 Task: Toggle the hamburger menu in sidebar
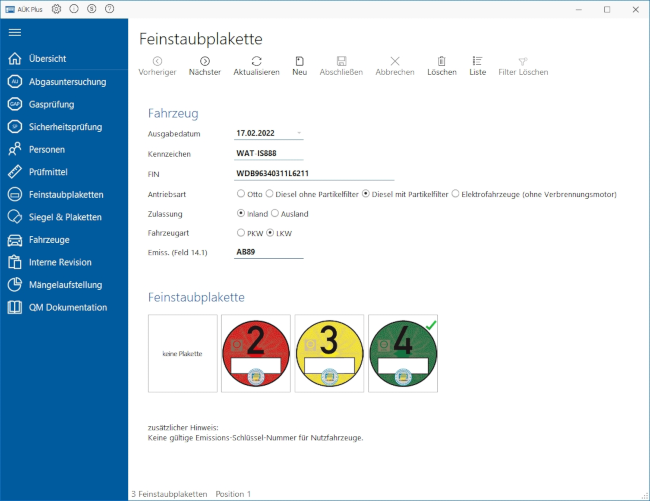[x=15, y=33]
